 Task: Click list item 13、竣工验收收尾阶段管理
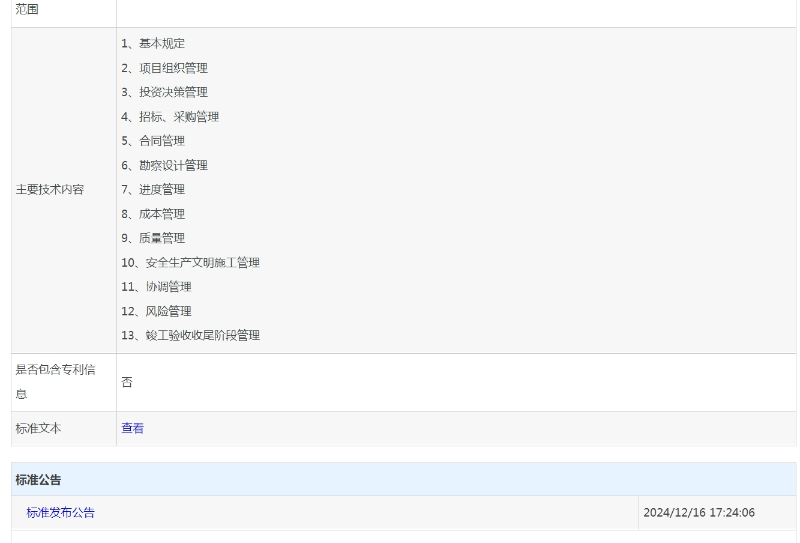(x=190, y=335)
